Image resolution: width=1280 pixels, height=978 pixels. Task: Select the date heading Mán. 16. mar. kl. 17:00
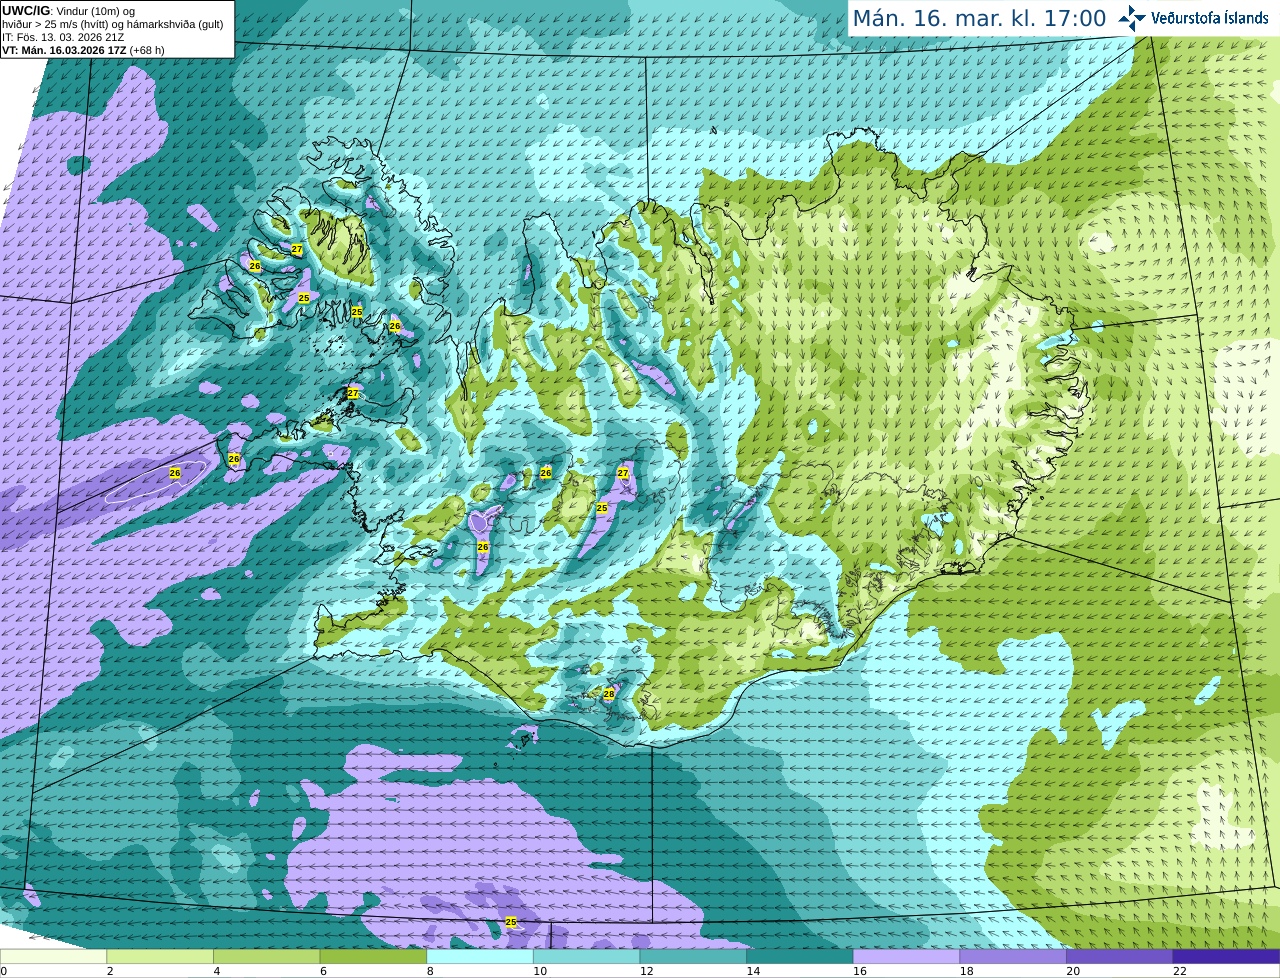(979, 18)
